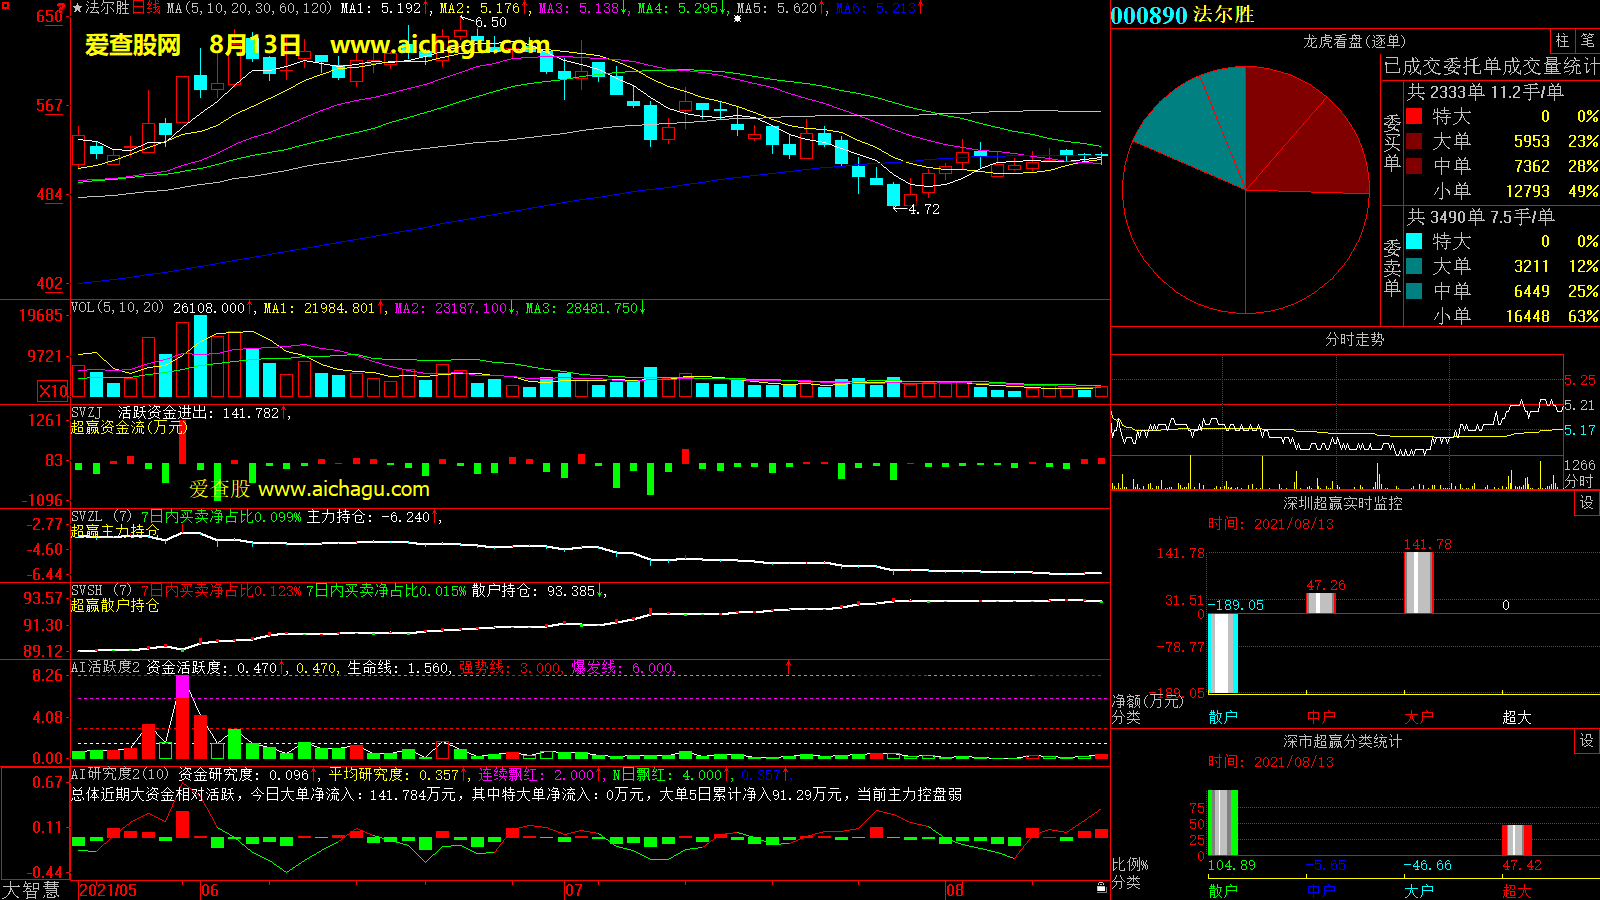Select the 龙虎看盘(逐单) panel title
The width and height of the screenshot is (1600, 900).
[x=1354, y=41]
